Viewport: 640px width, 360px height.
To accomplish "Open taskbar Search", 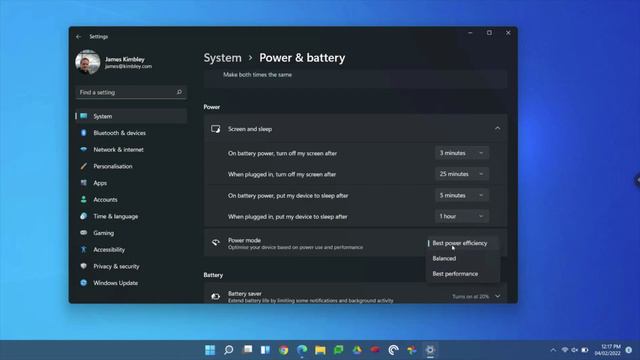I will [229, 350].
